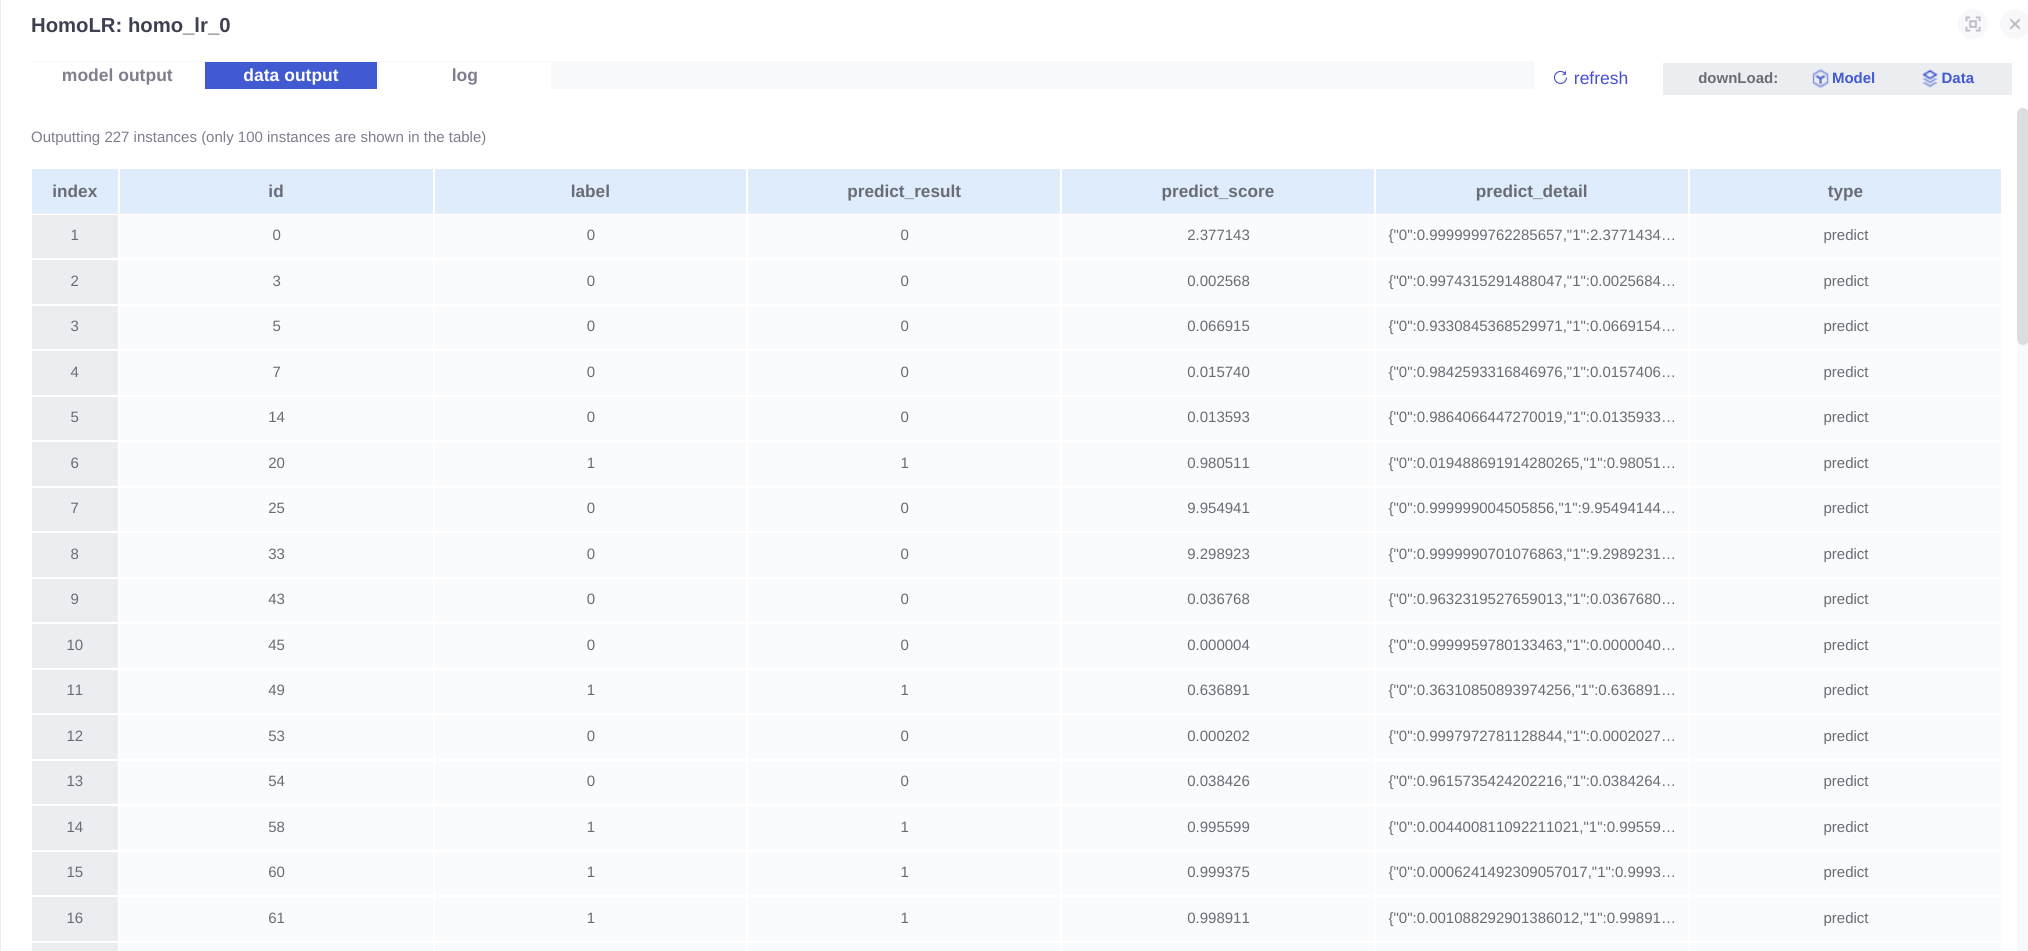Viewport: 2028px width, 951px height.
Task: Click id cell 43
Action: pyautogui.click(x=276, y=599)
